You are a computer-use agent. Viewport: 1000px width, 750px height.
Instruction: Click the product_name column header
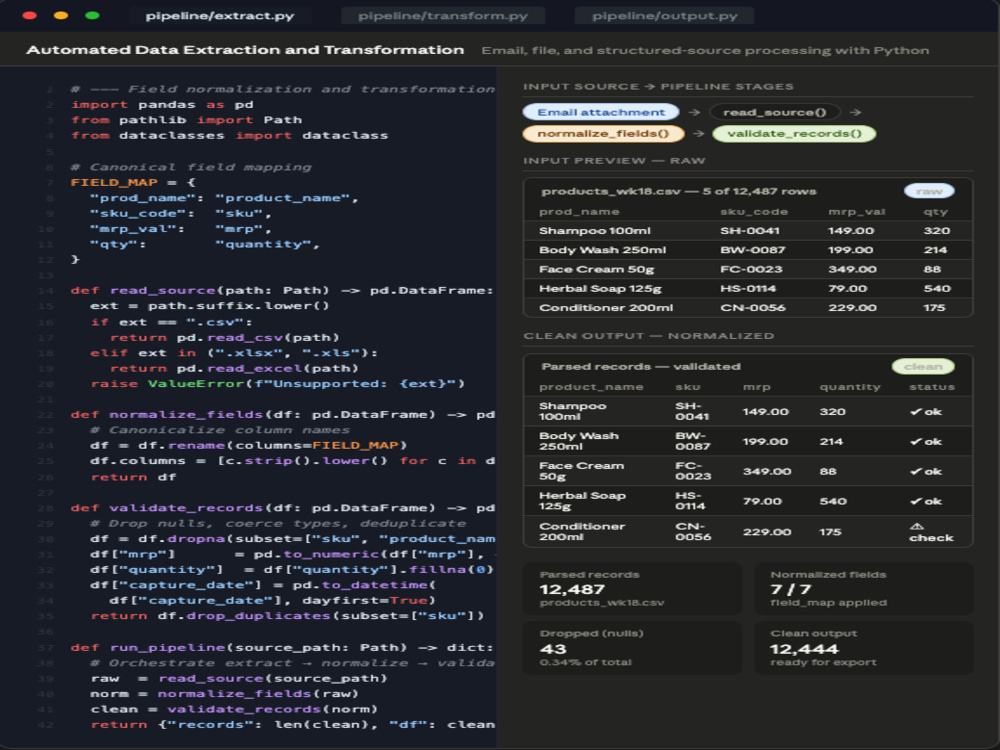tap(591, 387)
